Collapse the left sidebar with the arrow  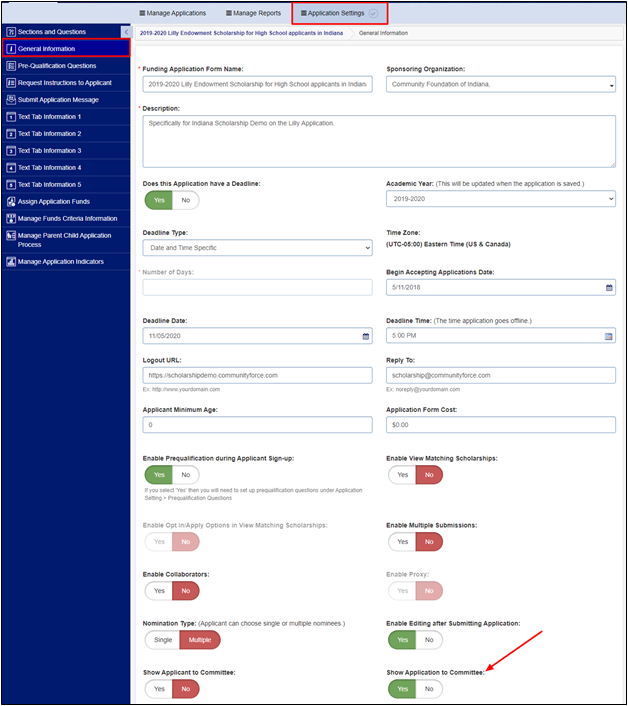point(126,33)
